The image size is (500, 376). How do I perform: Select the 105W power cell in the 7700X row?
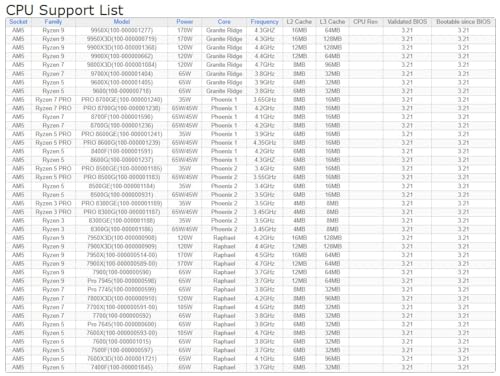coord(185,307)
